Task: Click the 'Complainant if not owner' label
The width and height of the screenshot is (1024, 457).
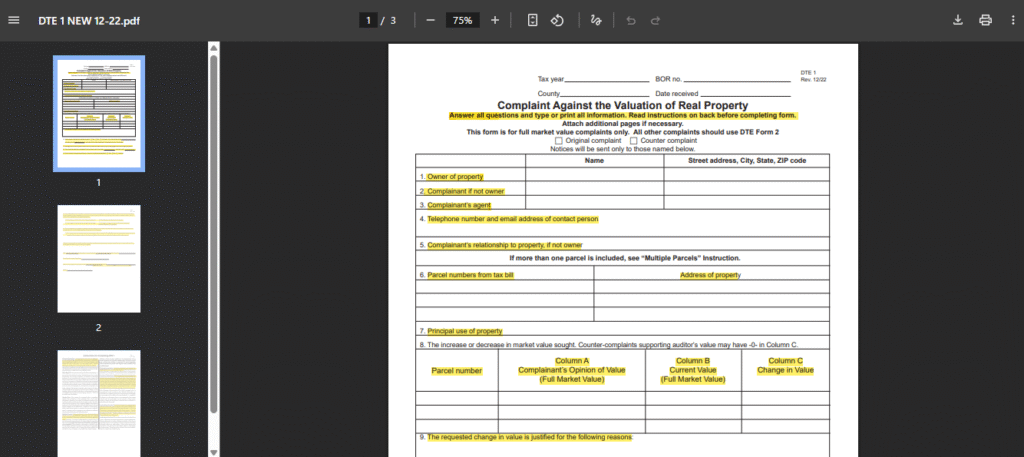Action: coord(466,191)
